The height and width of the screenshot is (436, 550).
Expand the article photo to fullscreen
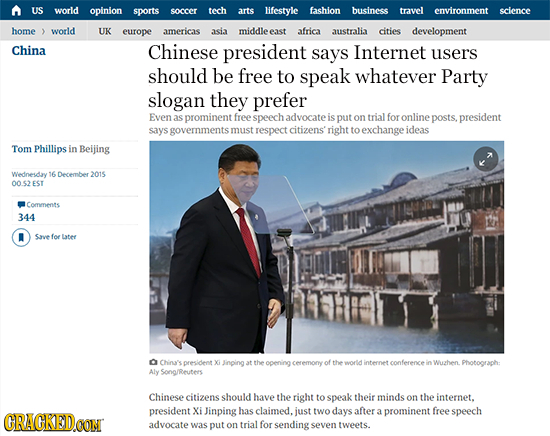485,159
